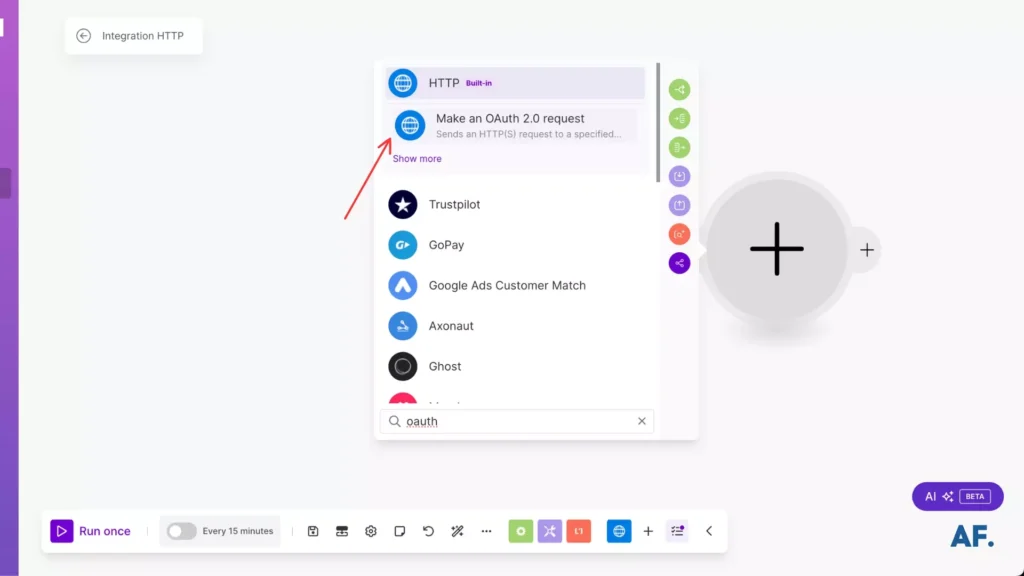This screenshot has height=576, width=1024.
Task: Click the HTTP globe icon in the header
Action: click(x=403, y=83)
